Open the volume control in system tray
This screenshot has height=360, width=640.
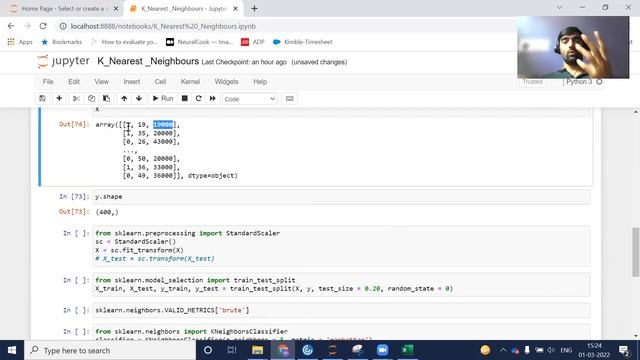(551, 350)
